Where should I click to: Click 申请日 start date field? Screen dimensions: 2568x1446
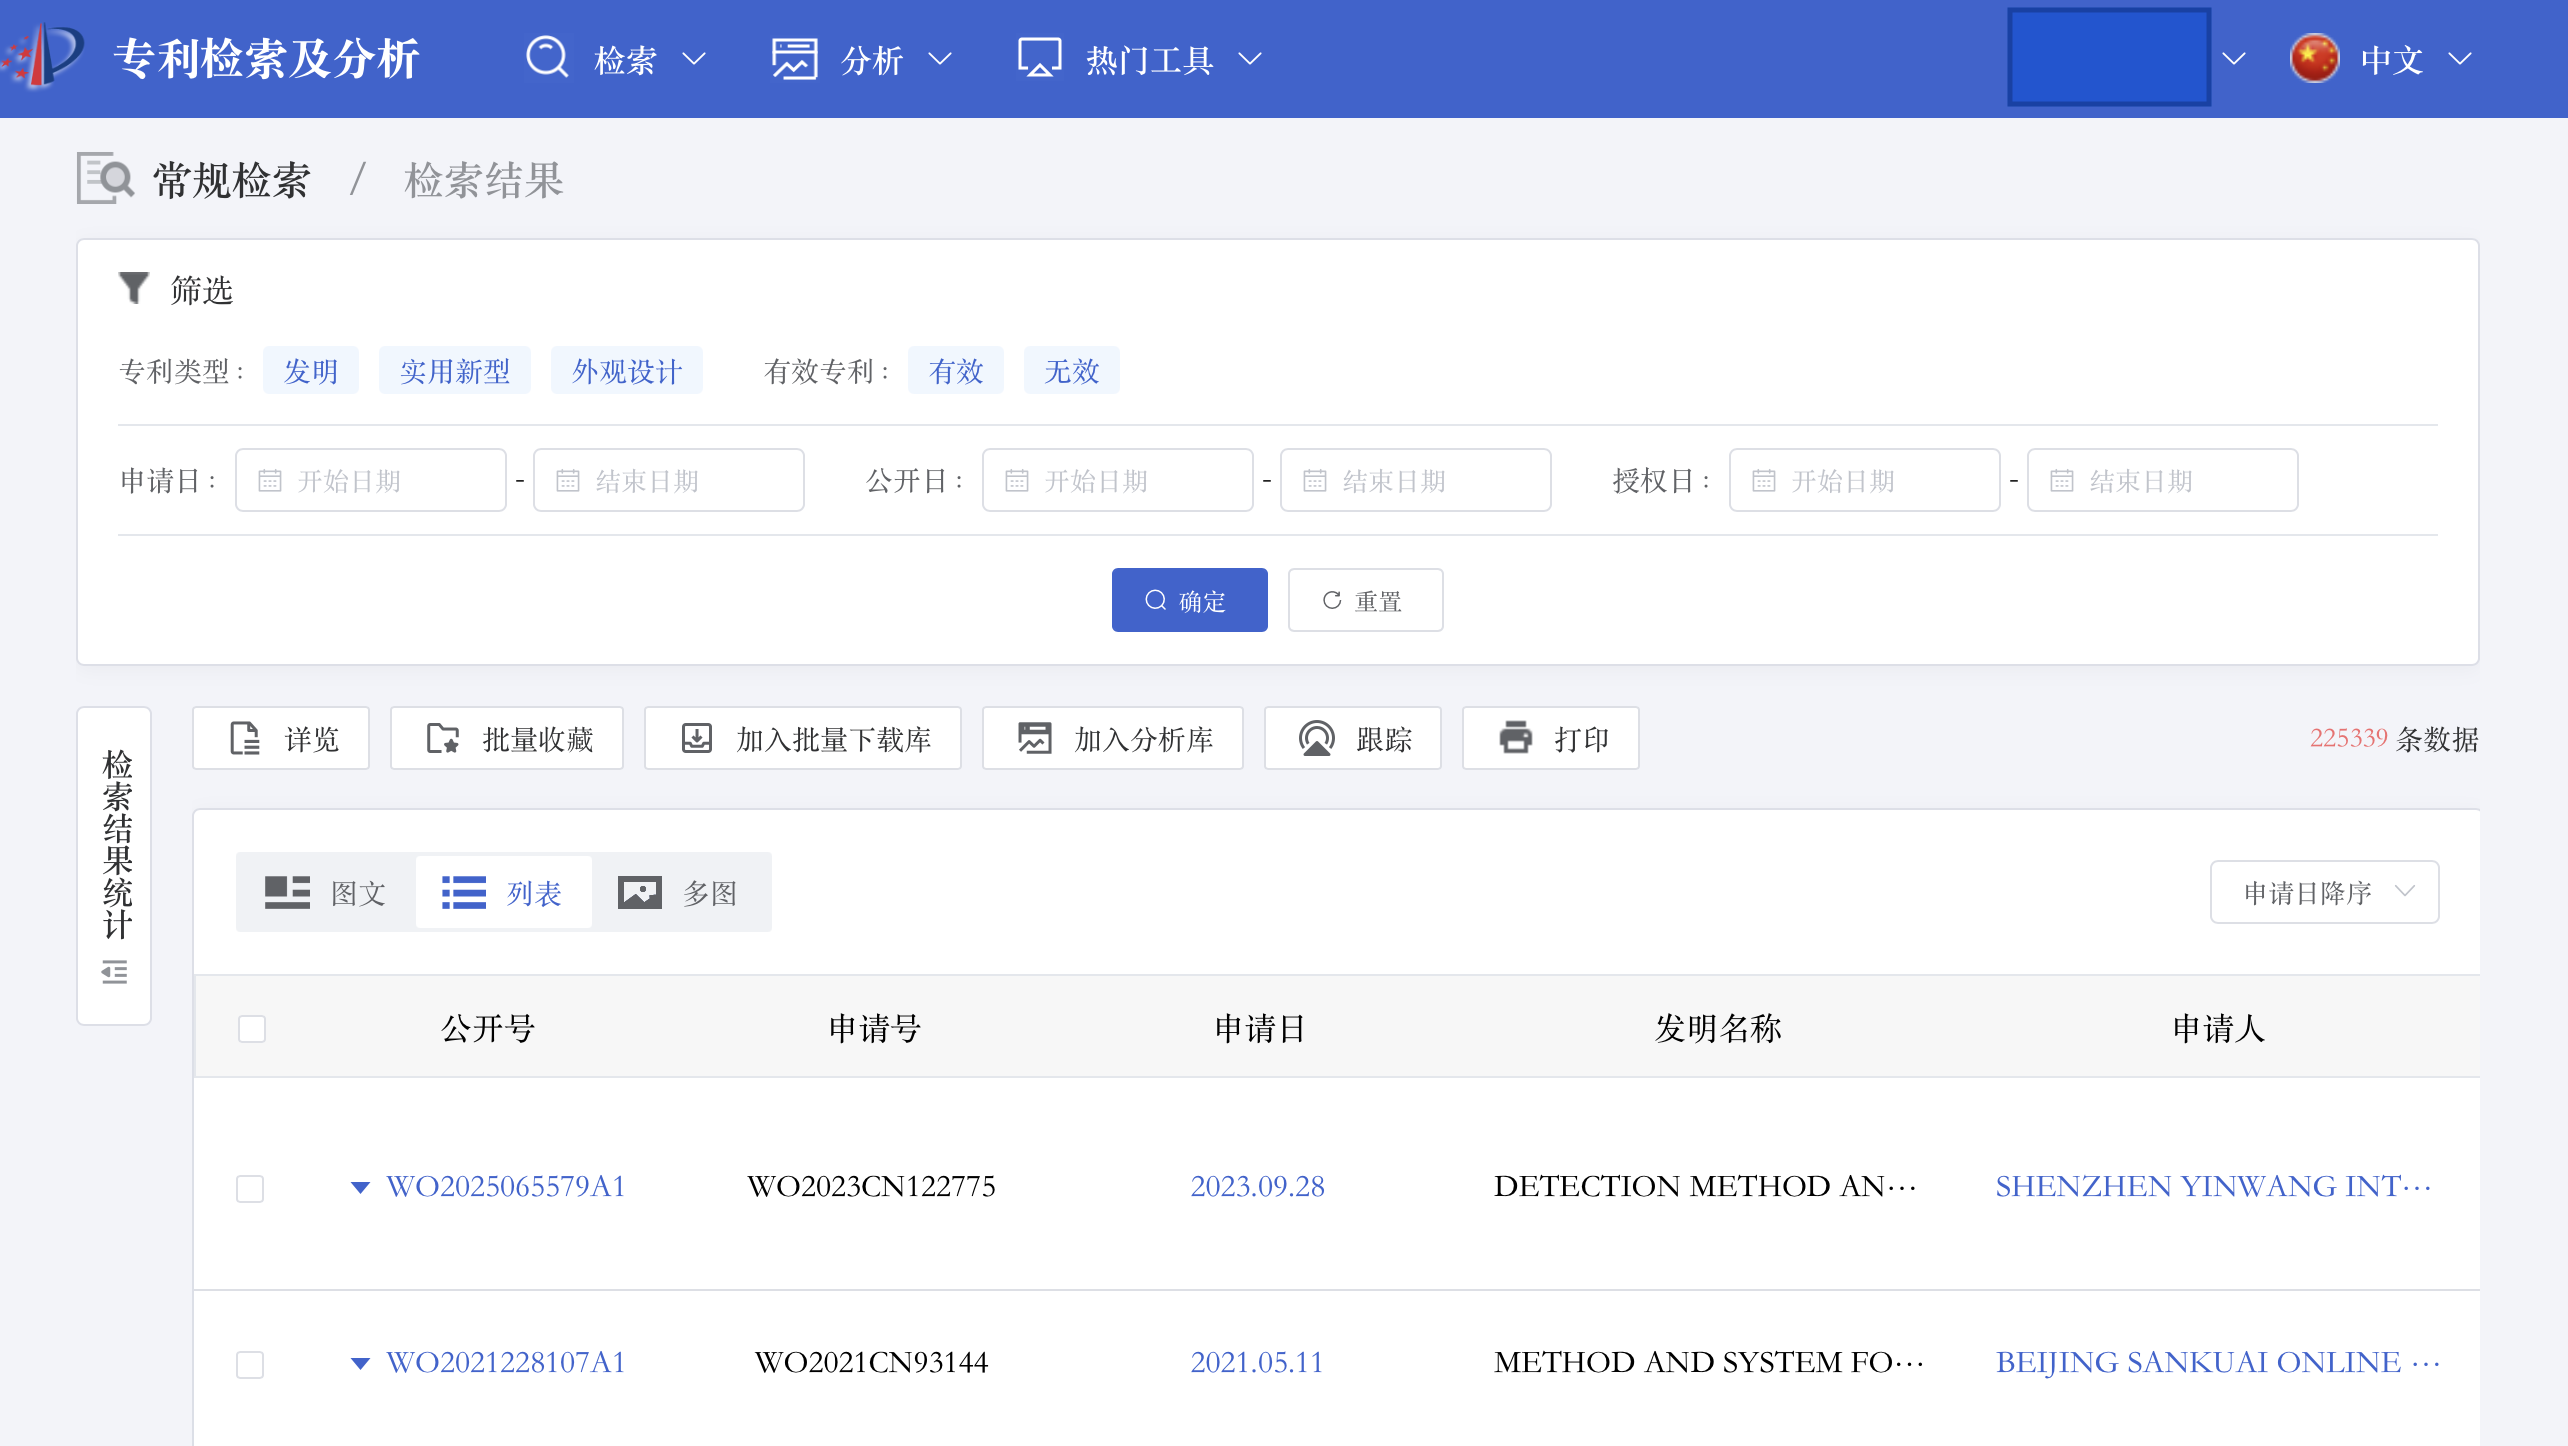click(370, 480)
